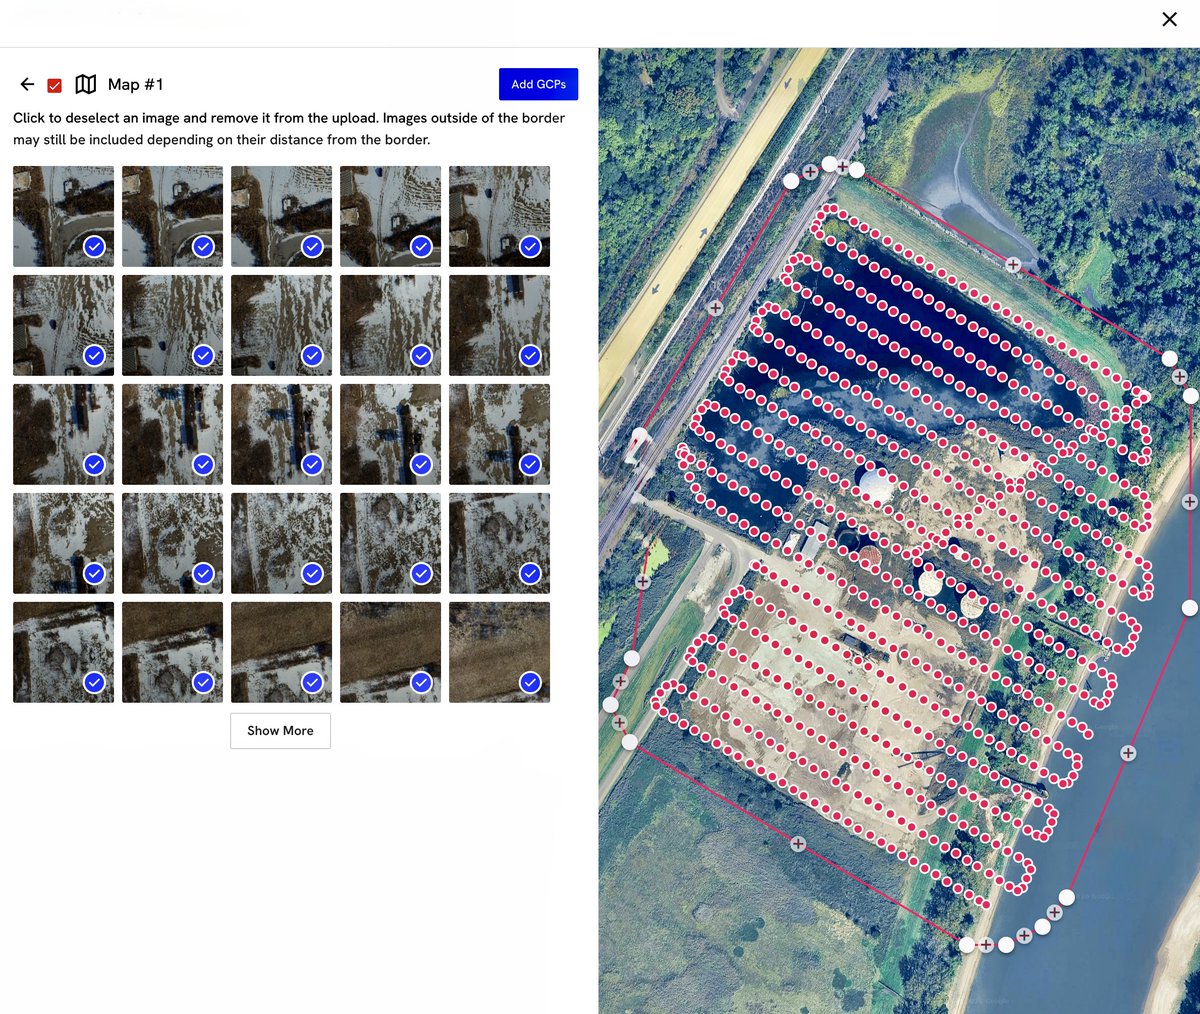Deselect the fifth image in the top row

(499, 216)
